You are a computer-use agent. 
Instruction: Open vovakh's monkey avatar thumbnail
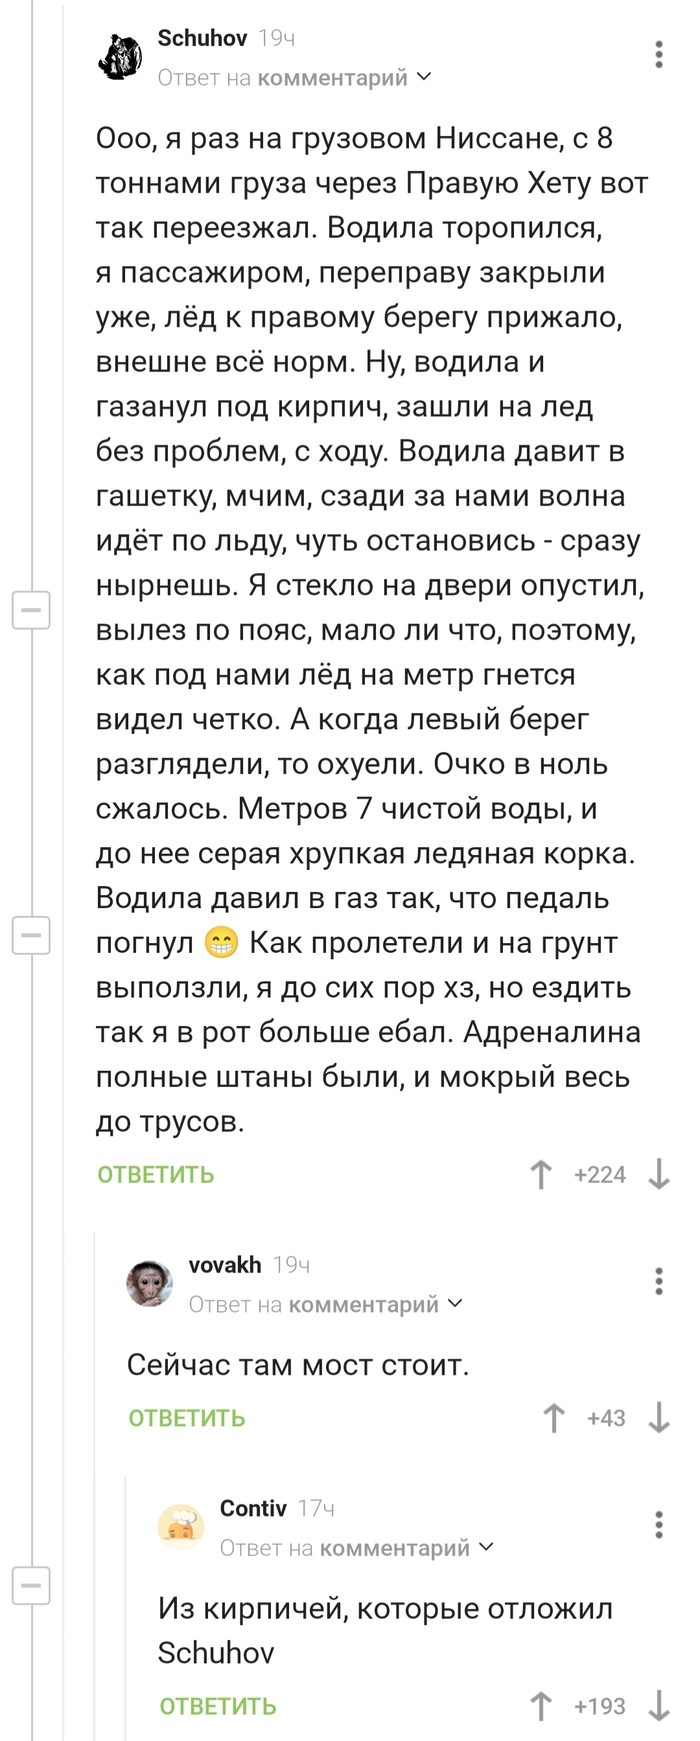(x=150, y=1283)
